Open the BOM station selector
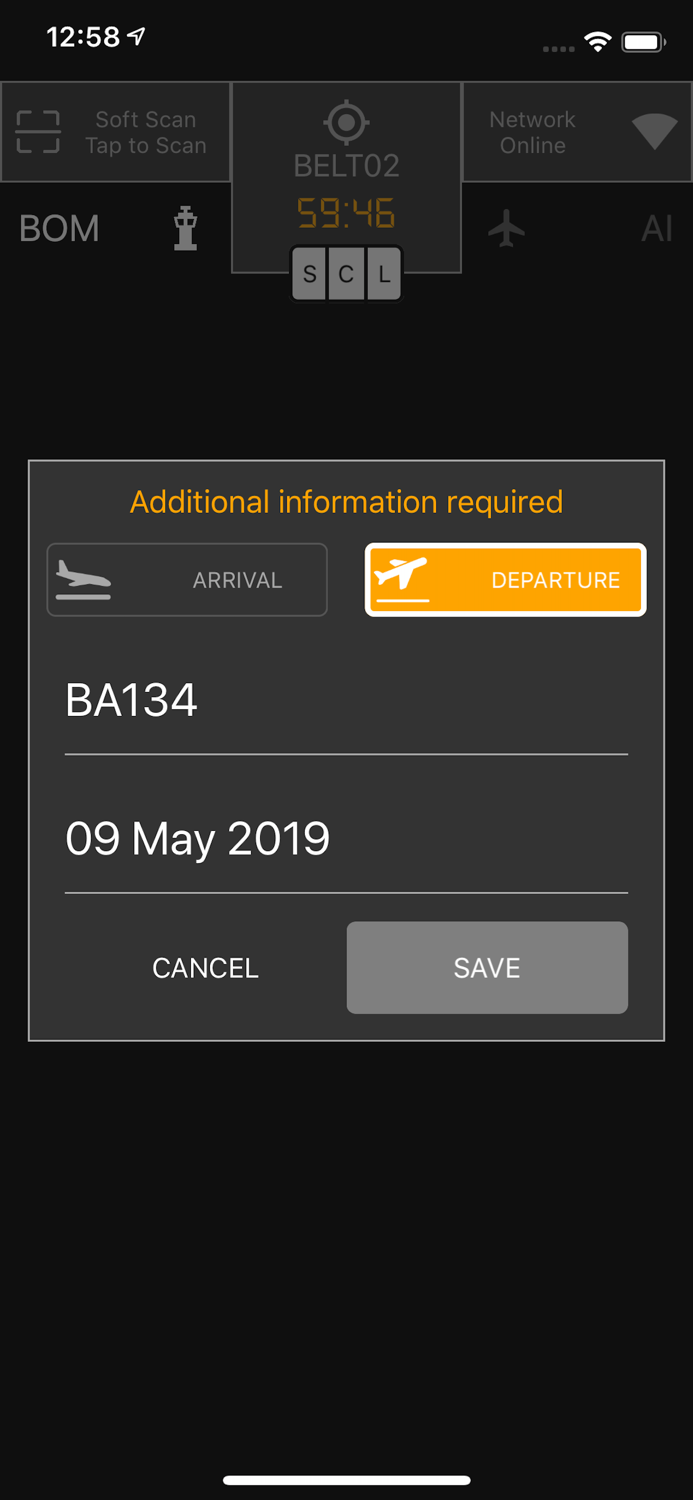Image resolution: width=693 pixels, height=1500 pixels. [58, 228]
